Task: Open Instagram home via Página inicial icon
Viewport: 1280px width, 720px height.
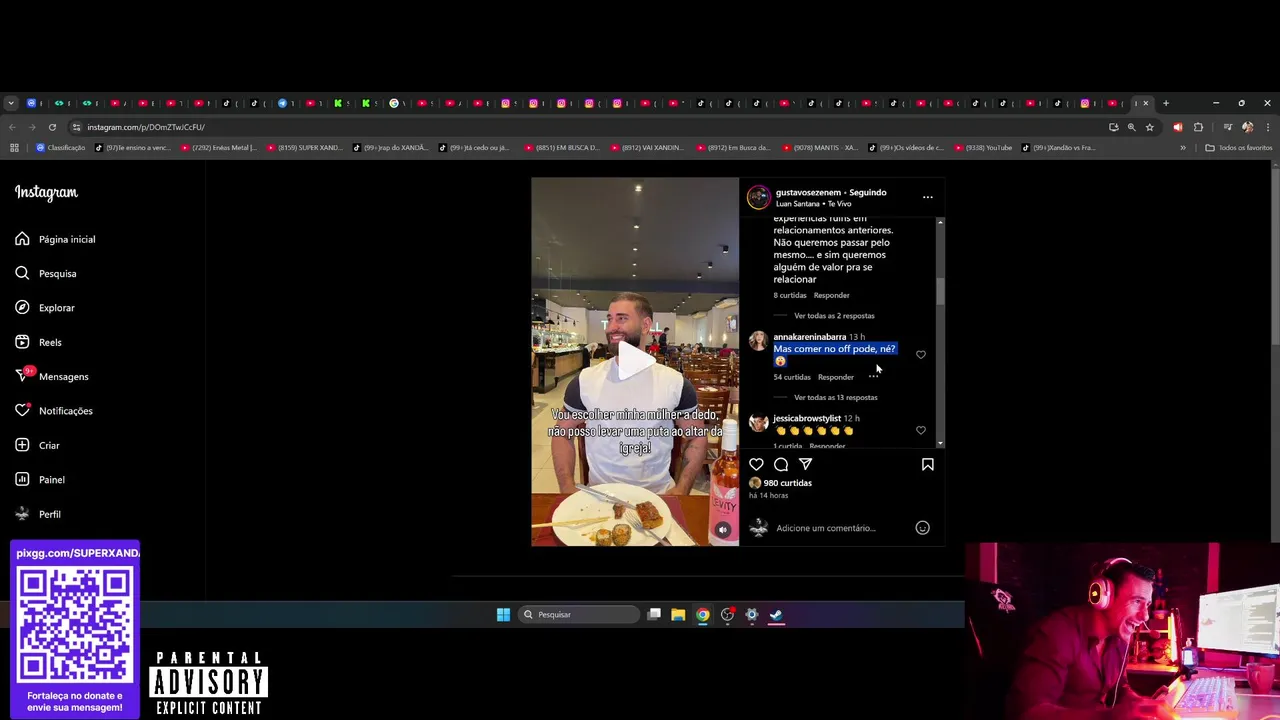Action: point(22,239)
